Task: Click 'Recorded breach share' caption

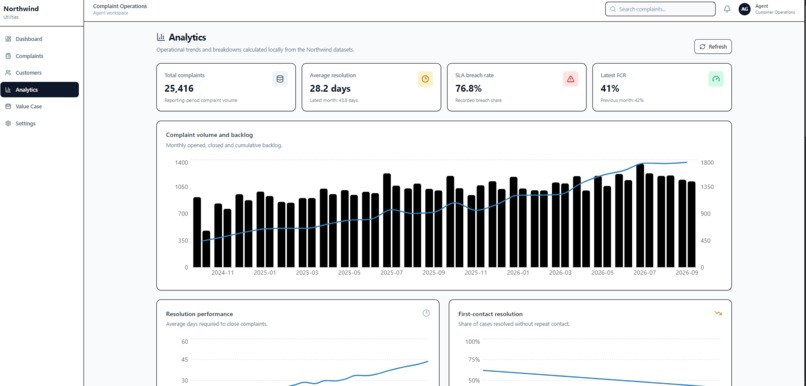Action: [479, 100]
